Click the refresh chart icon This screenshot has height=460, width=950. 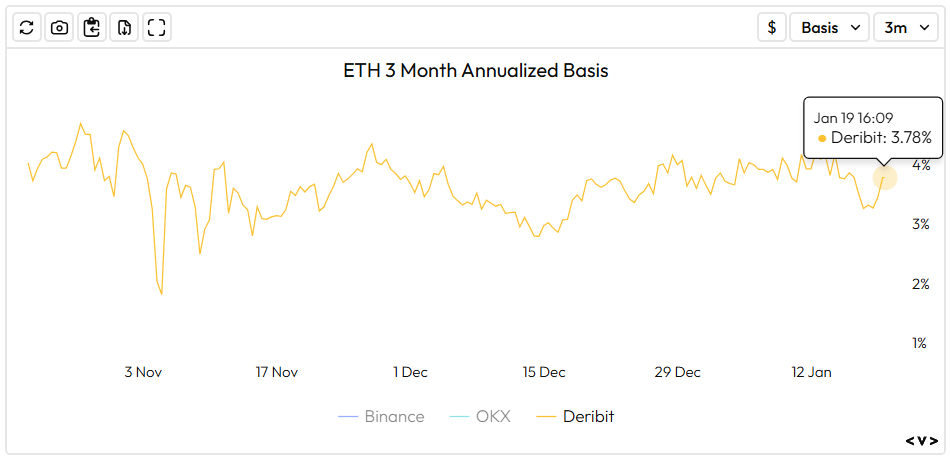click(27, 27)
